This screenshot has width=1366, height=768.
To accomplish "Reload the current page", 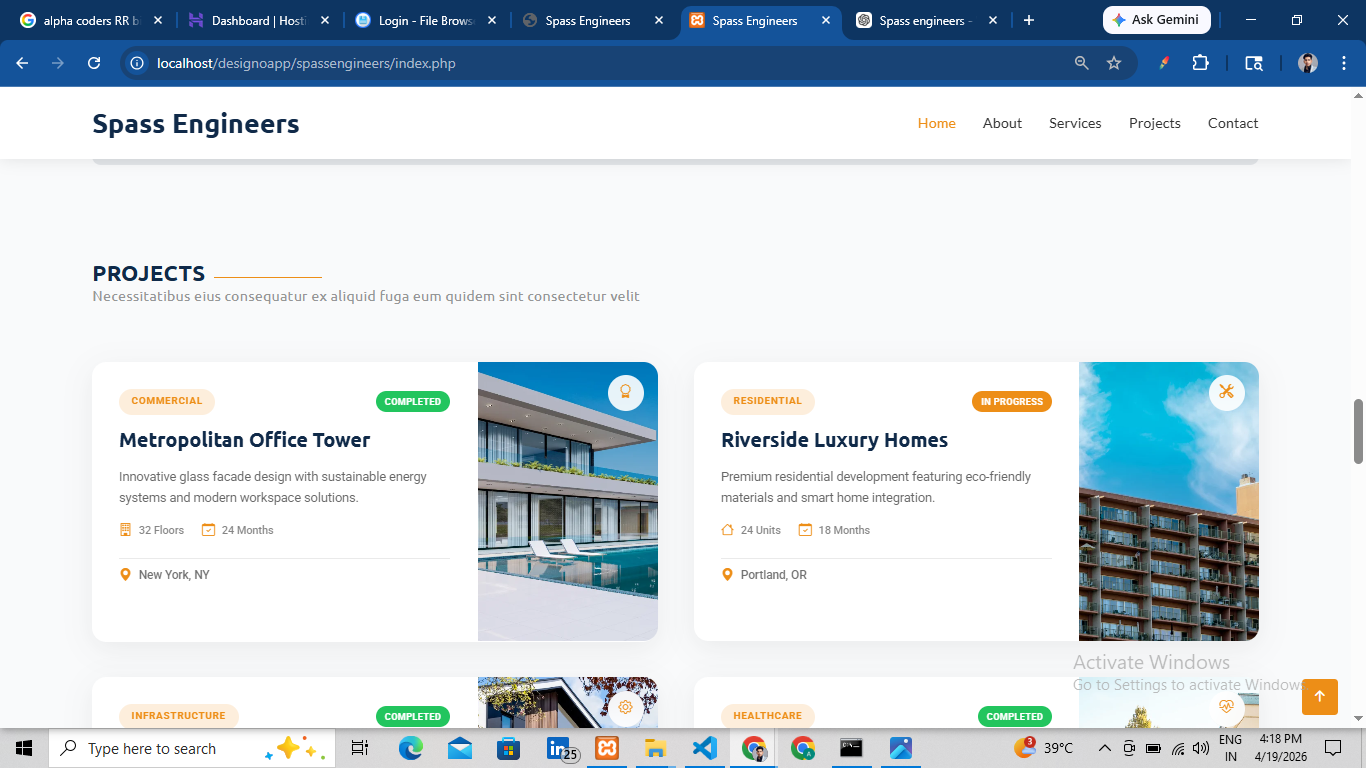I will [94, 63].
